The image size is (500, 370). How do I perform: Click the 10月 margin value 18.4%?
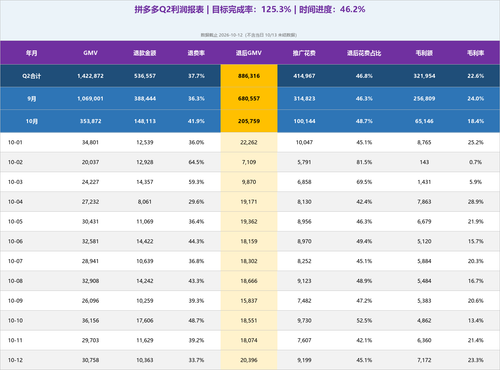tap(475, 121)
